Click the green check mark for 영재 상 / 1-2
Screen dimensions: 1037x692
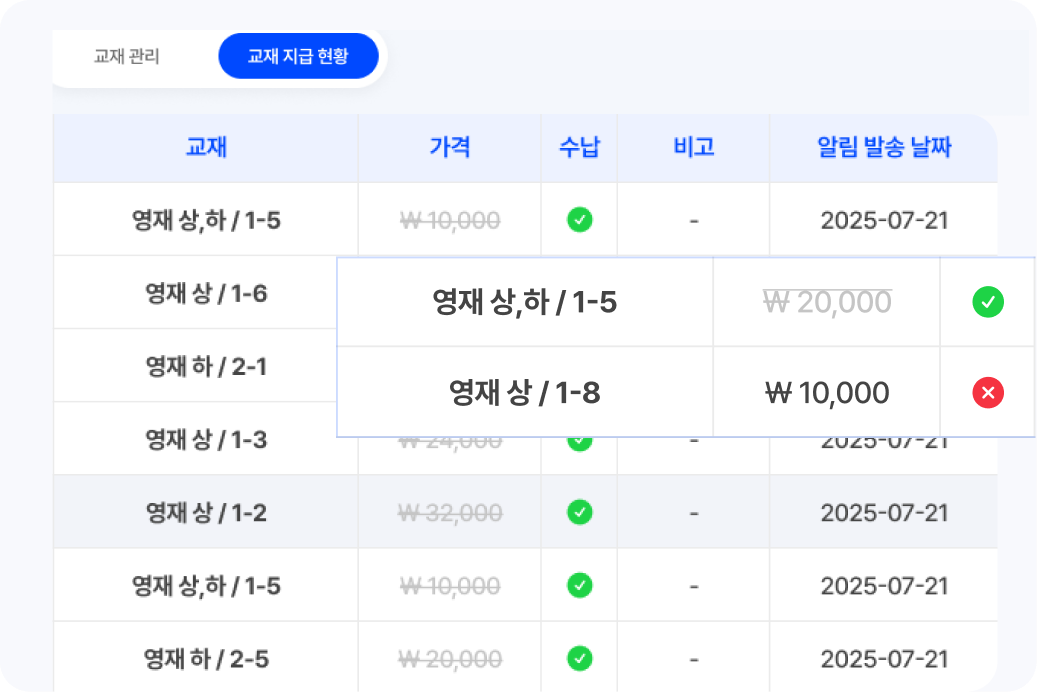tap(579, 512)
